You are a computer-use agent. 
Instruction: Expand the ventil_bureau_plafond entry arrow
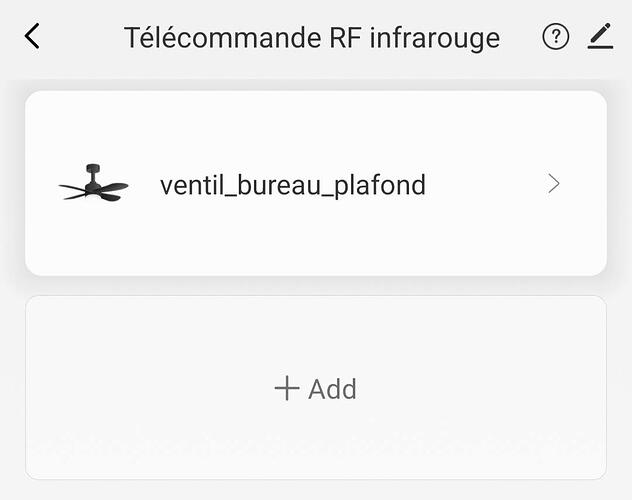(x=554, y=184)
